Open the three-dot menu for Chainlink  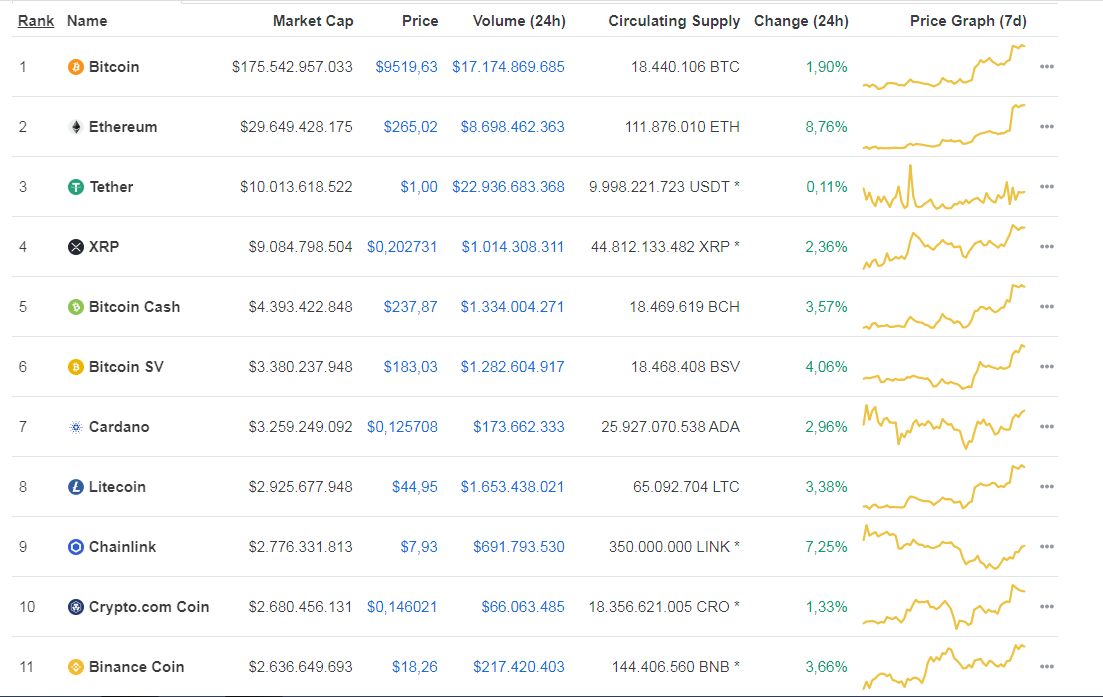[x=1047, y=547]
